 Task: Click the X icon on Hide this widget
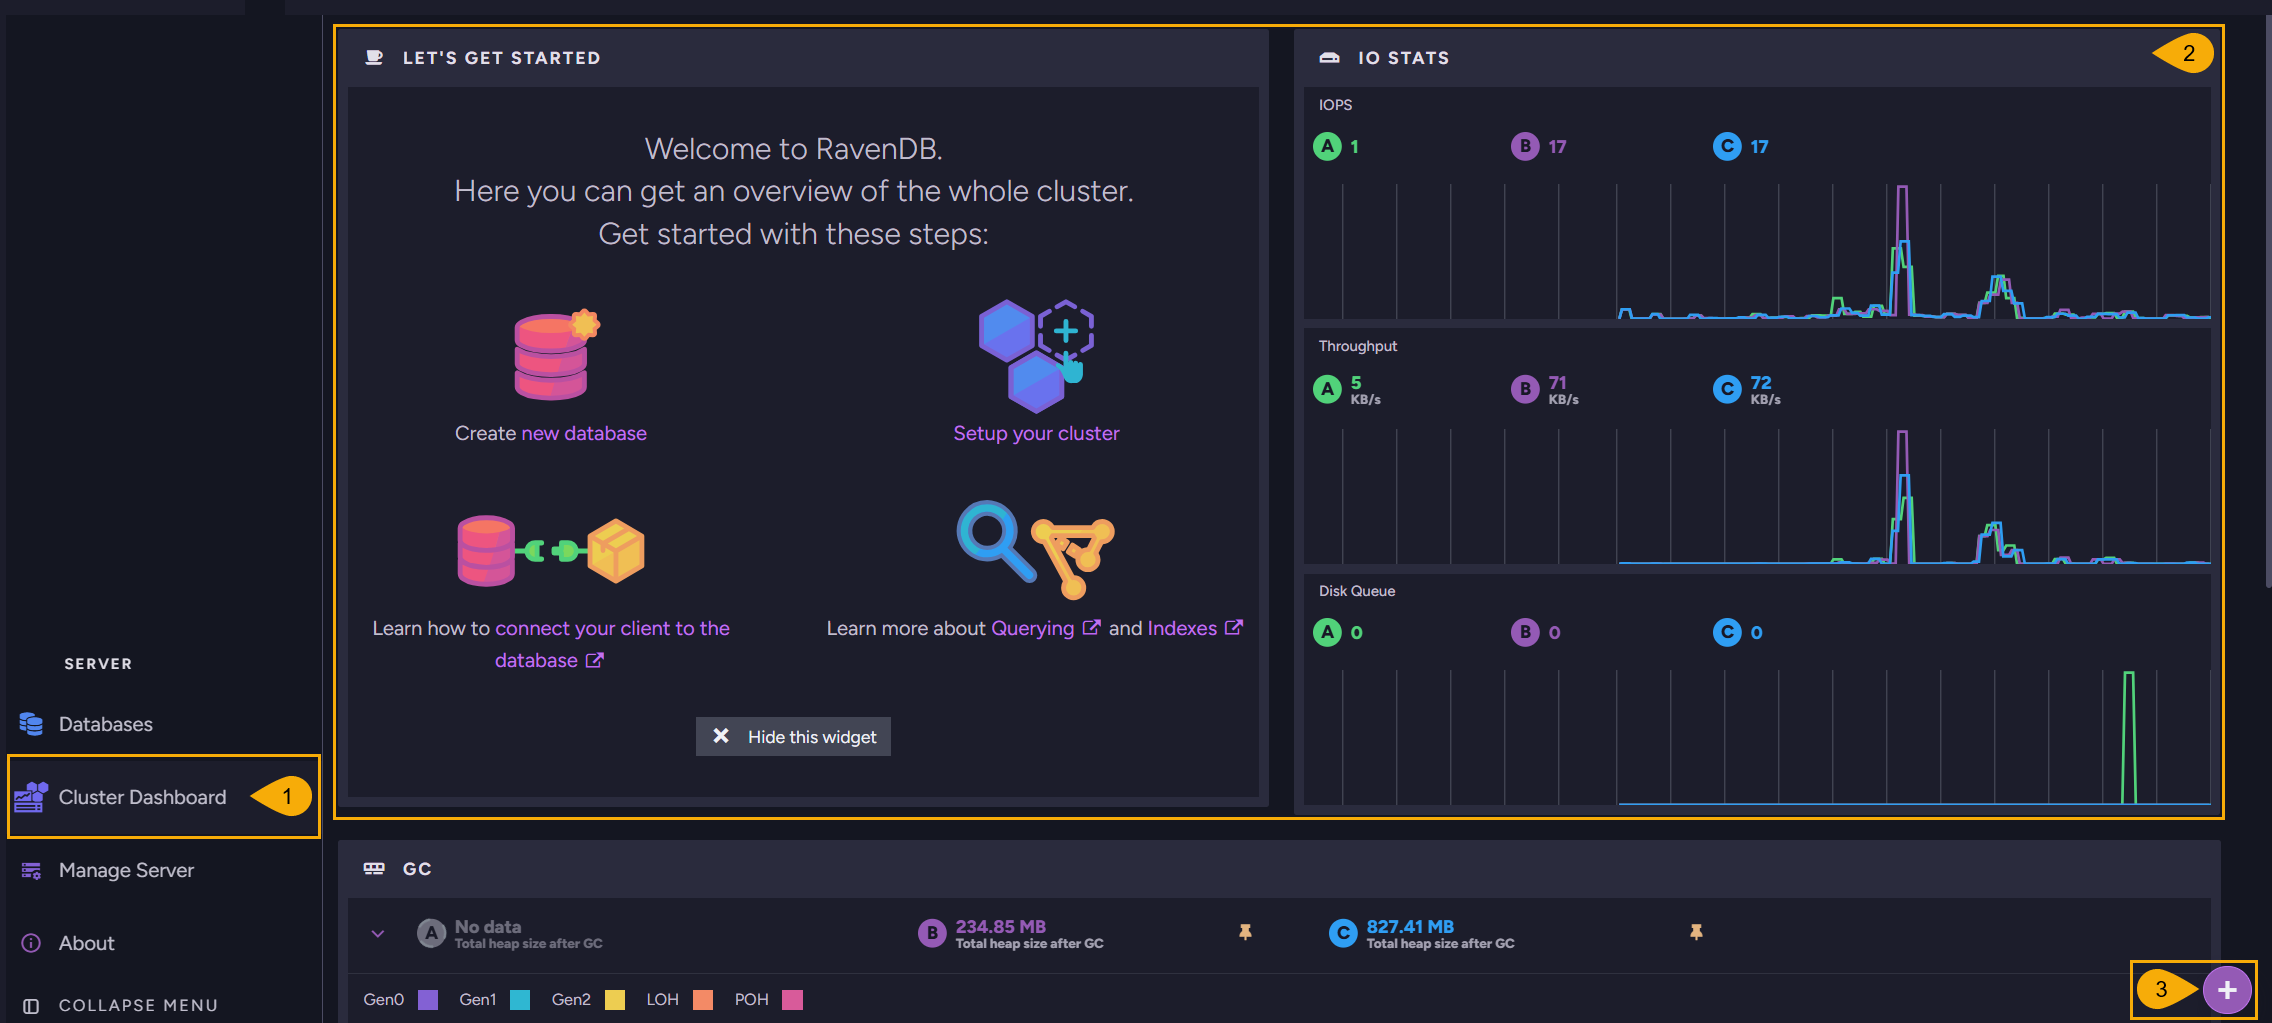click(720, 736)
